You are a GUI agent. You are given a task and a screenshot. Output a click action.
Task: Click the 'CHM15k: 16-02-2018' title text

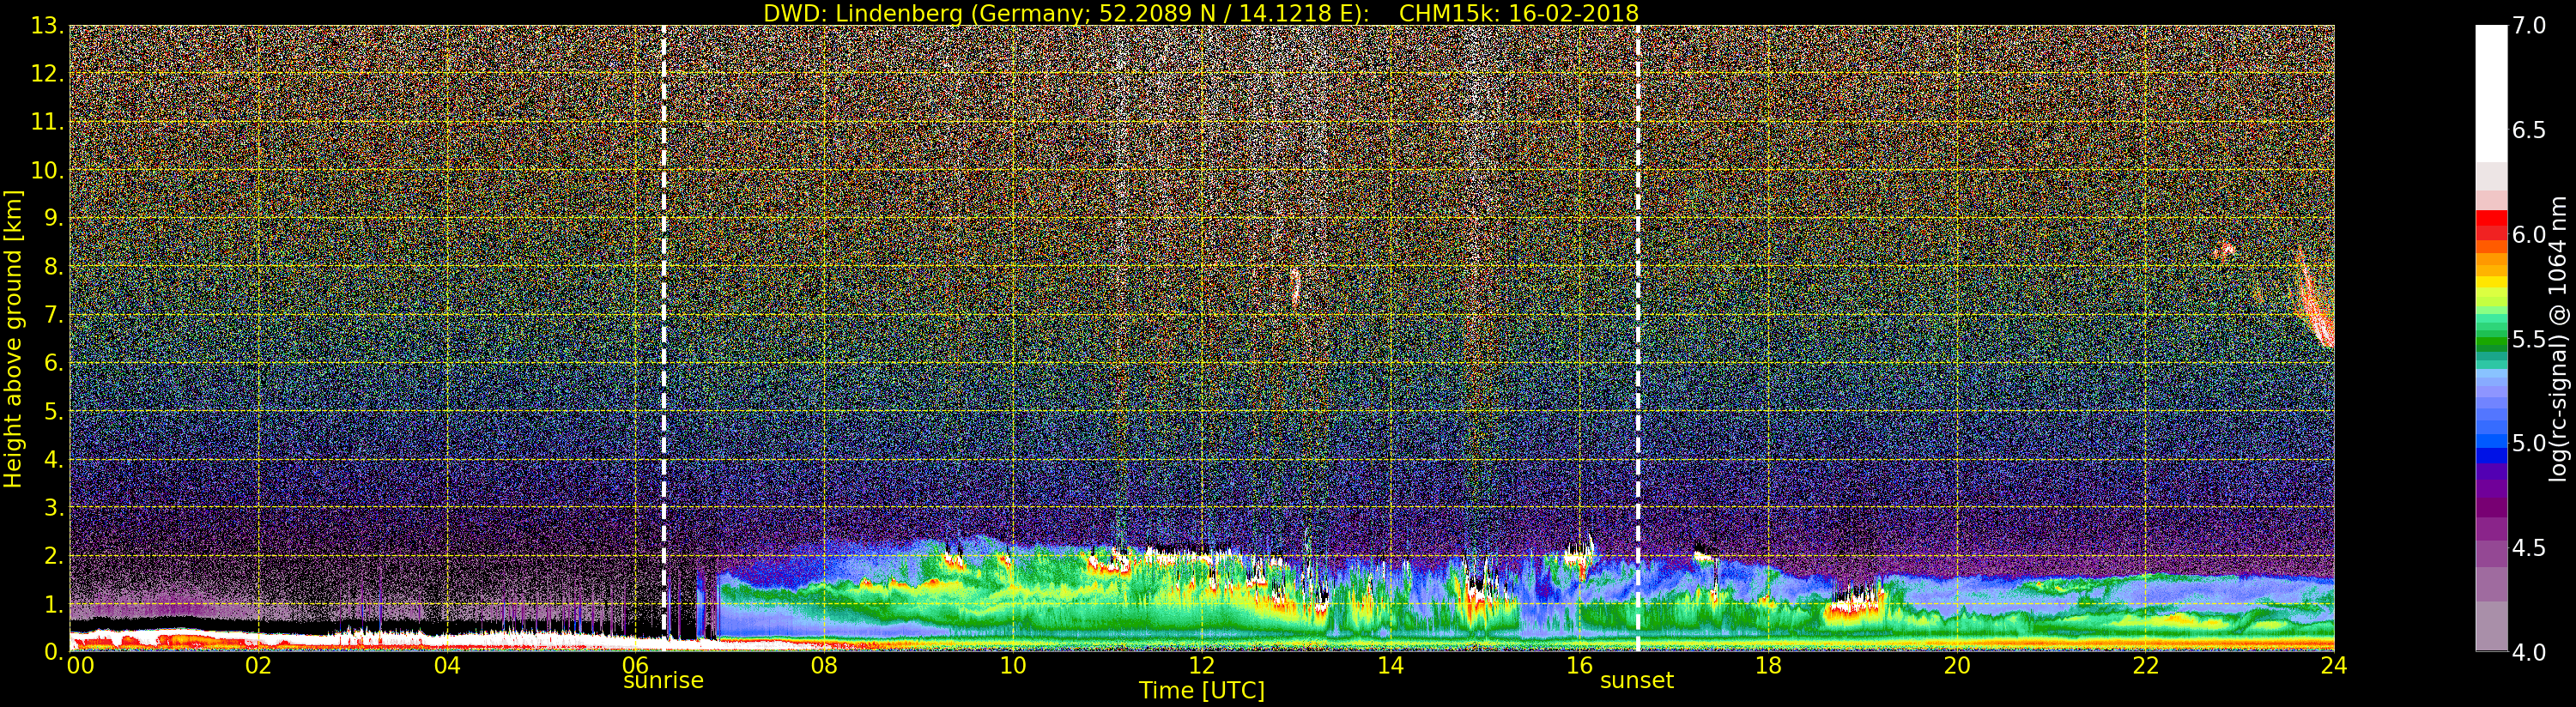1519,13
